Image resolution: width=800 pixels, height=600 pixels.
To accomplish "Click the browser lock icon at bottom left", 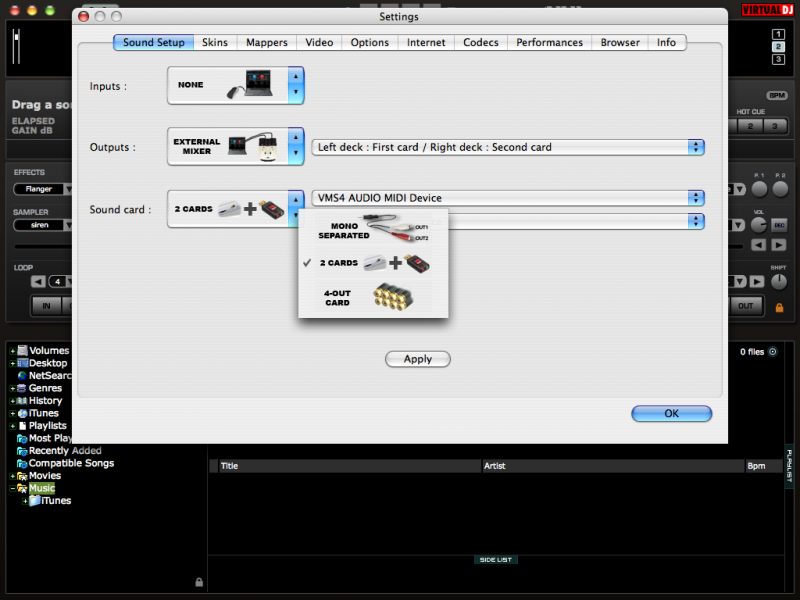I will (199, 582).
